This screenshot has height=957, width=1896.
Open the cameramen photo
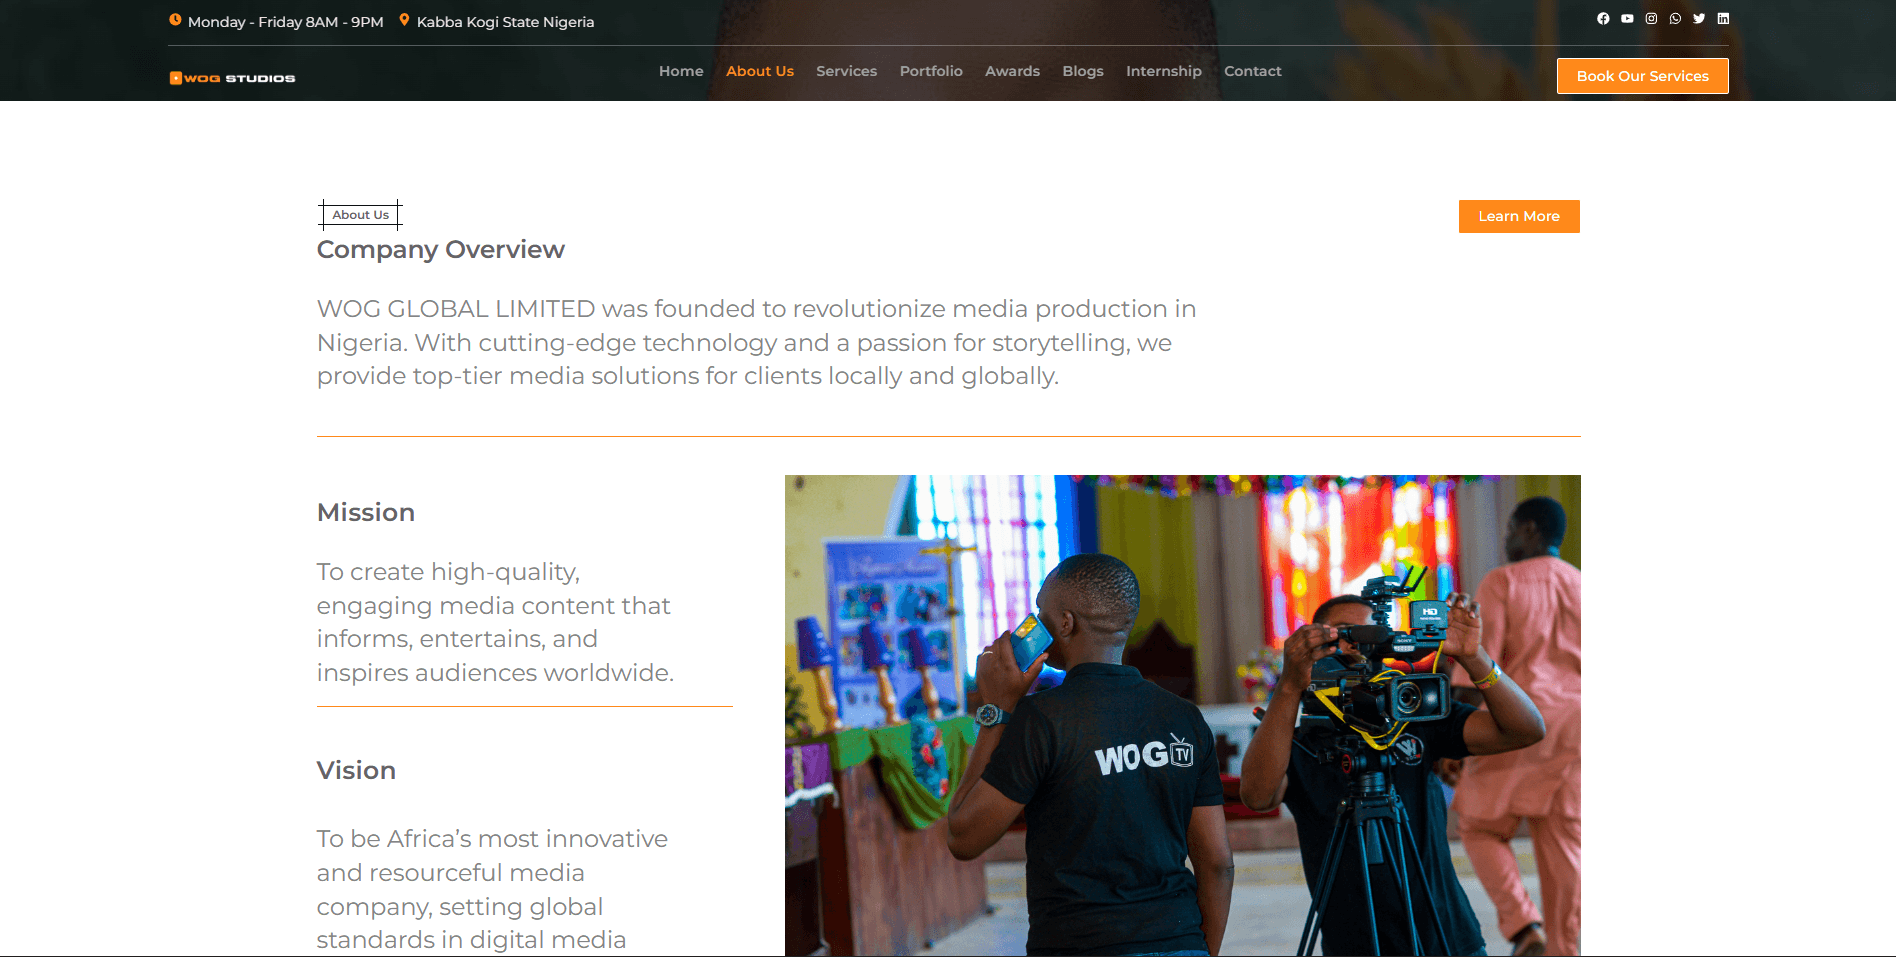click(1183, 715)
